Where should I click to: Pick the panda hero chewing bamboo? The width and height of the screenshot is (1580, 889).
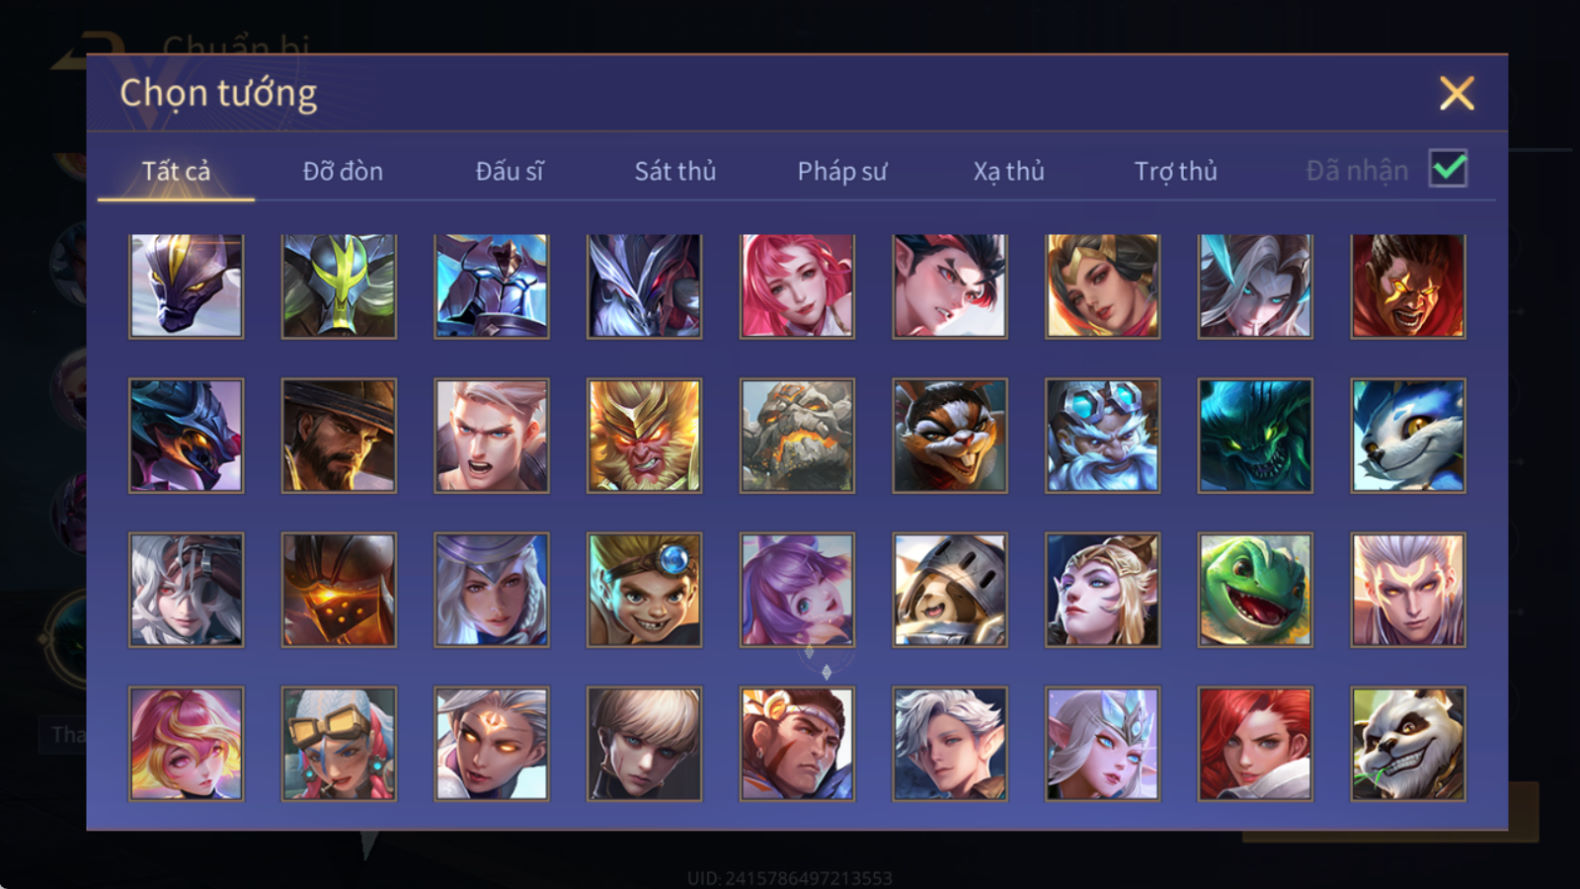(x=1408, y=744)
